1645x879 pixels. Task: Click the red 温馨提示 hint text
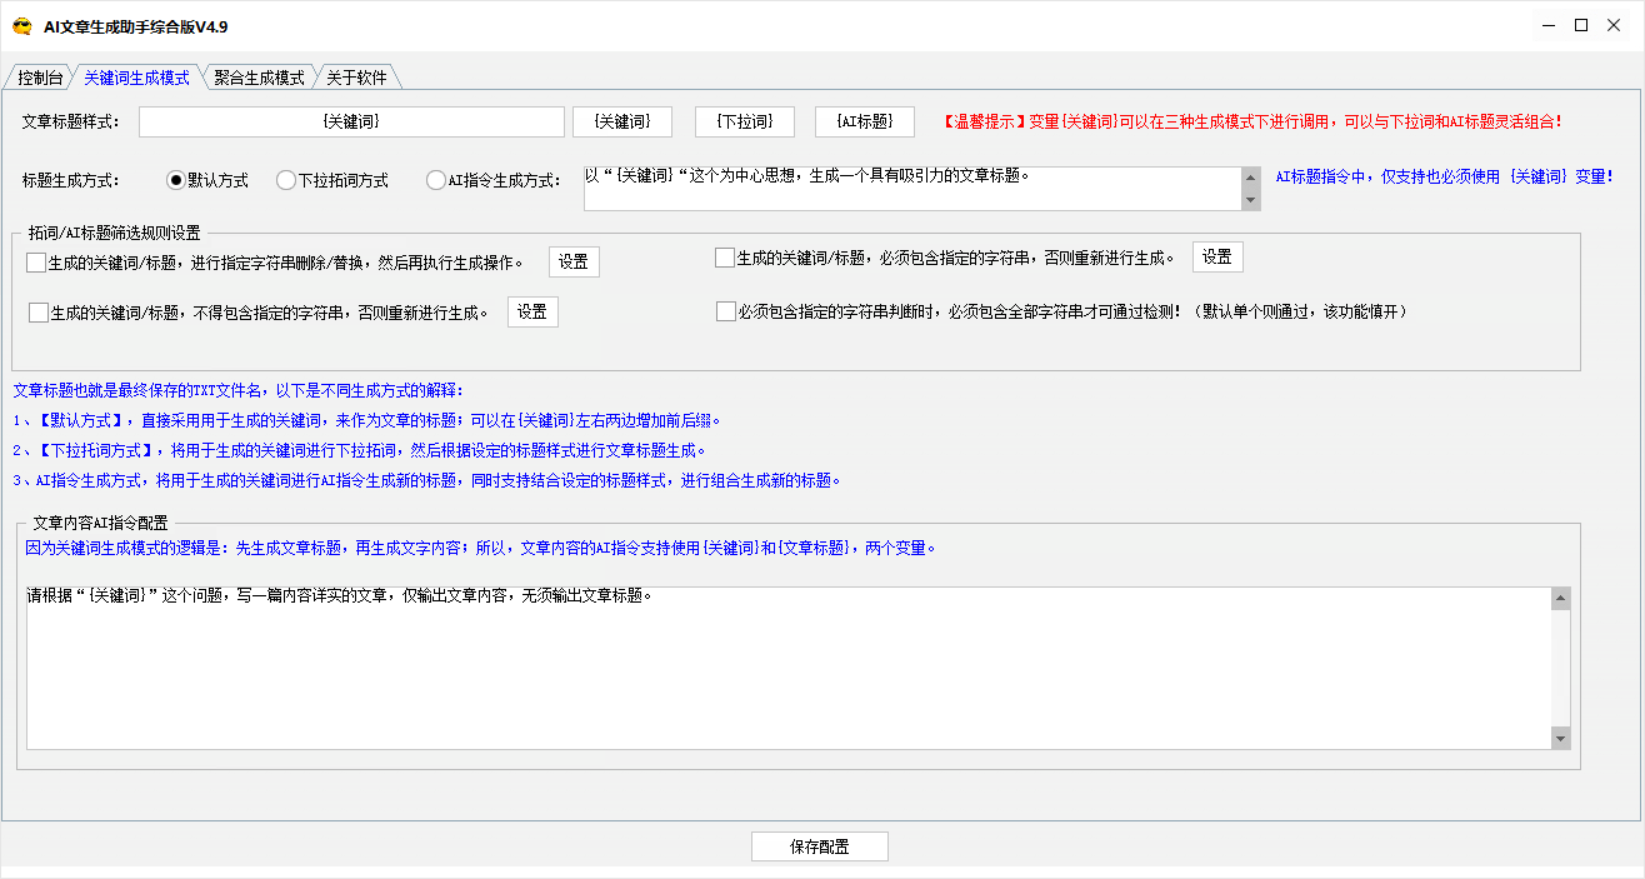pos(1251,122)
